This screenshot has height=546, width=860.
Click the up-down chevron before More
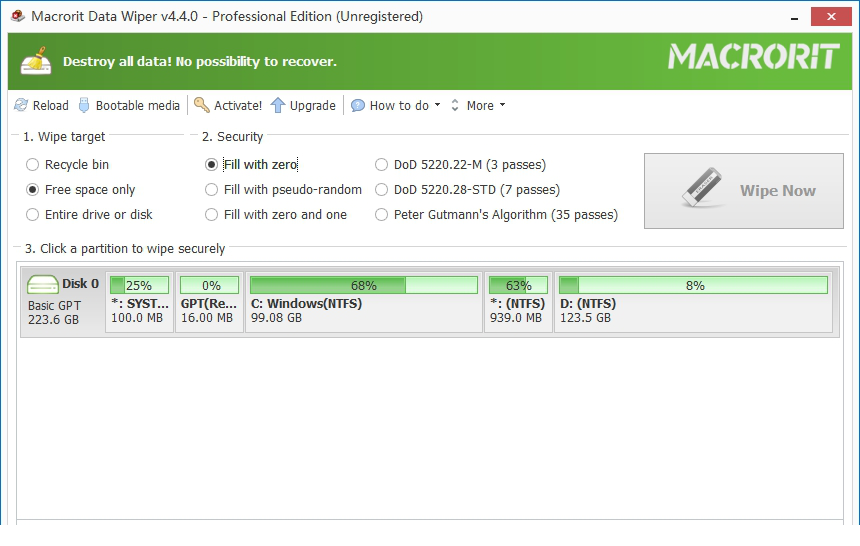click(455, 105)
